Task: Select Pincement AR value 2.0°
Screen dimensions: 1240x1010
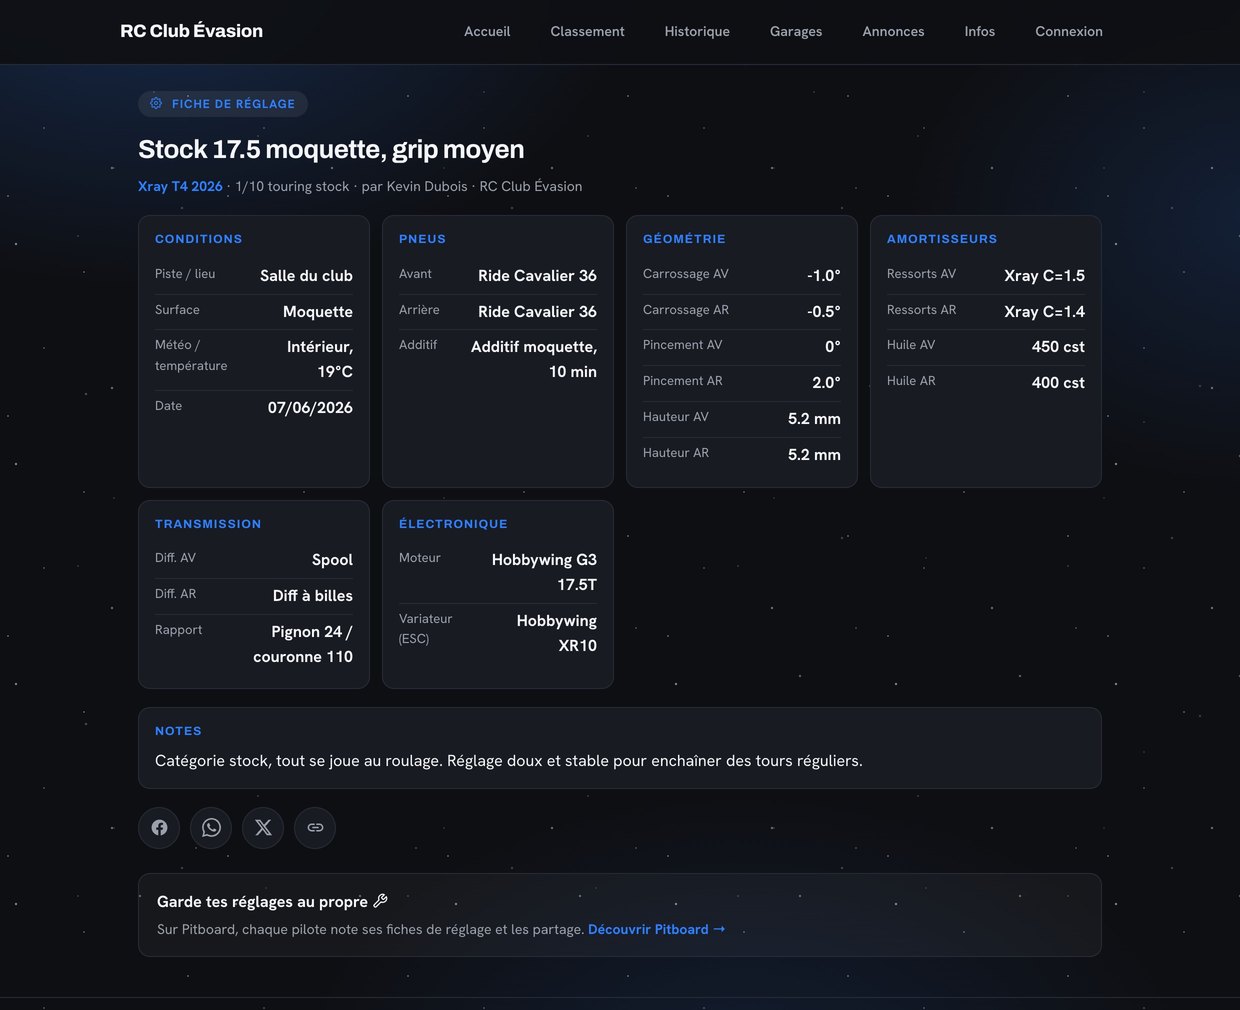Action: [x=826, y=383]
